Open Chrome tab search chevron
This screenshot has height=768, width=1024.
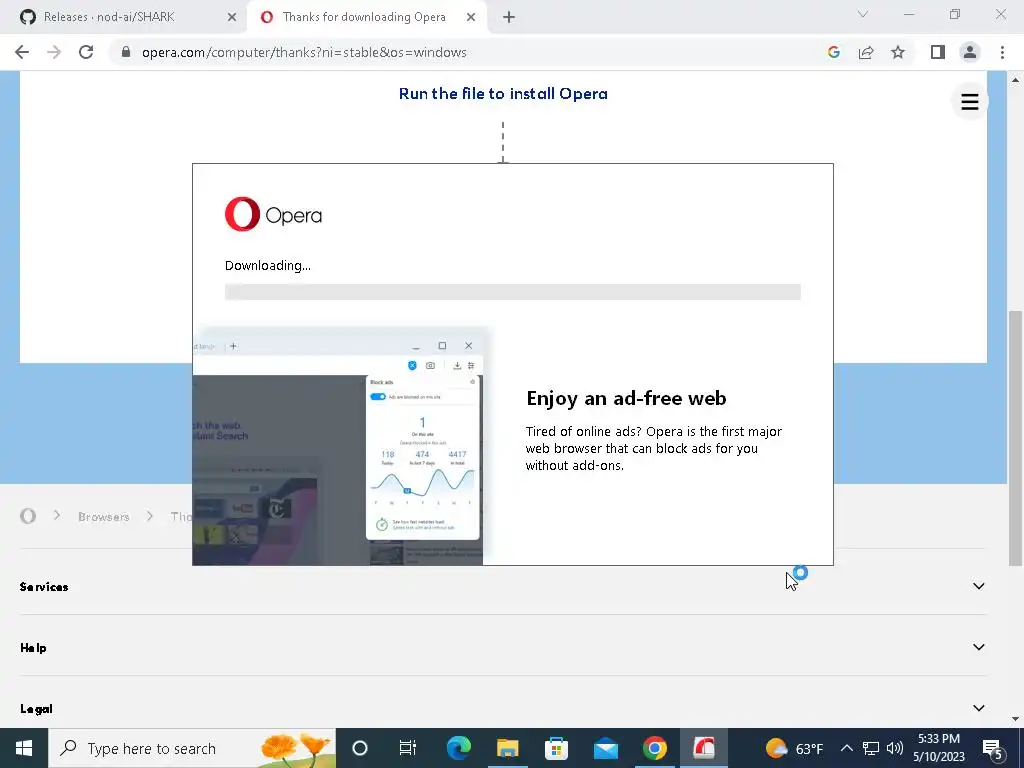click(x=863, y=14)
